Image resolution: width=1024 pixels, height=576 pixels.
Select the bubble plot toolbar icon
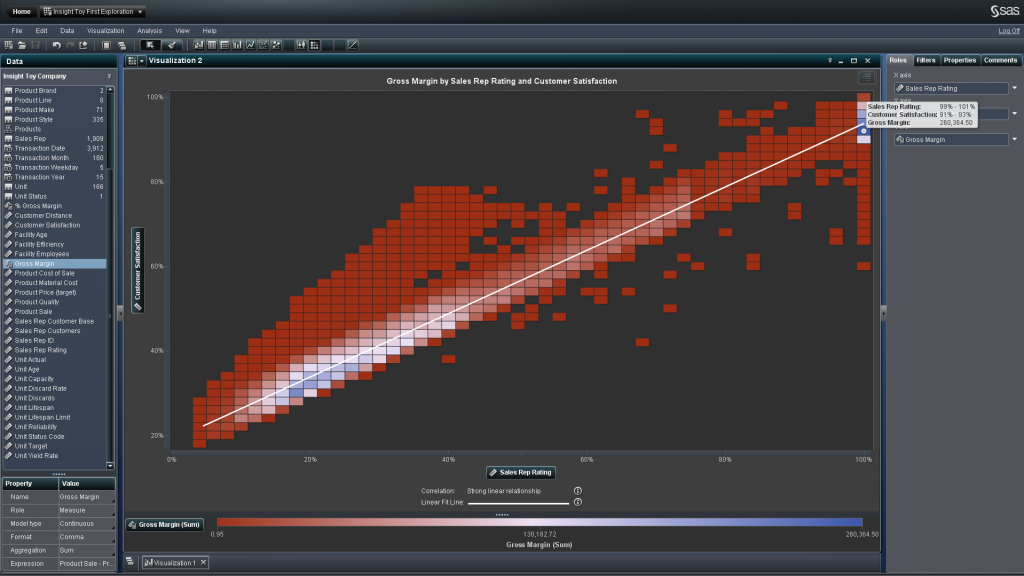click(276, 45)
